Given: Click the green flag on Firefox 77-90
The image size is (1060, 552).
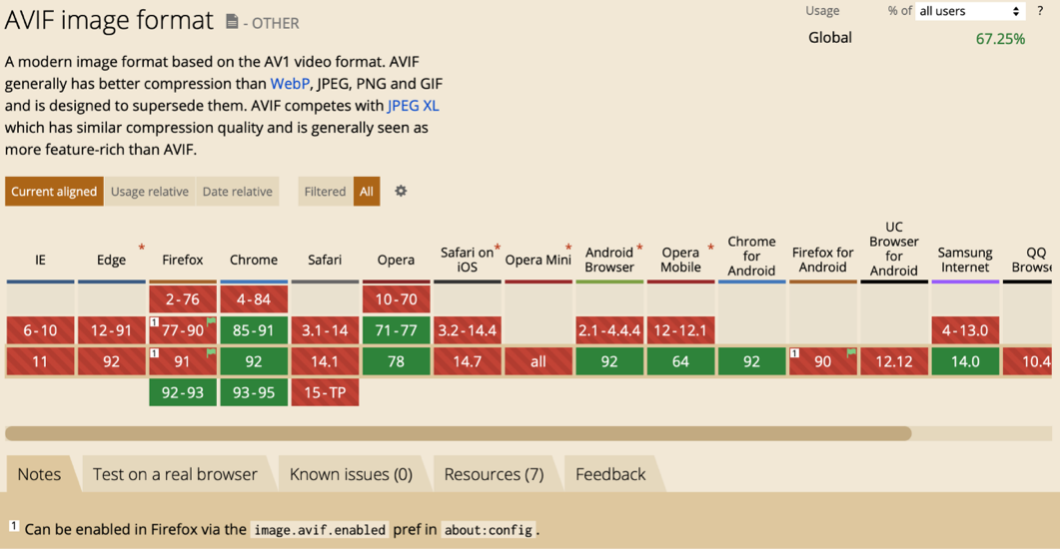Looking at the screenshot, I should [x=211, y=322].
